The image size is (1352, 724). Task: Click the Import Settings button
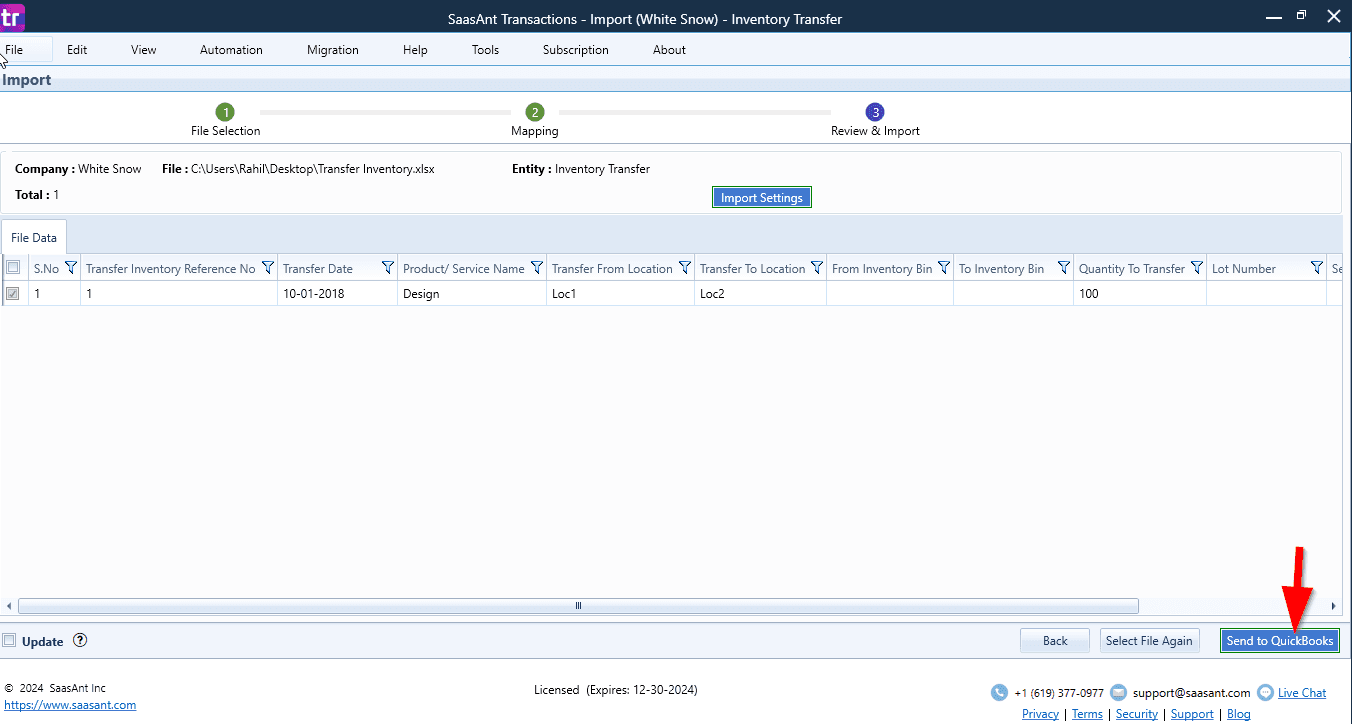(x=762, y=198)
